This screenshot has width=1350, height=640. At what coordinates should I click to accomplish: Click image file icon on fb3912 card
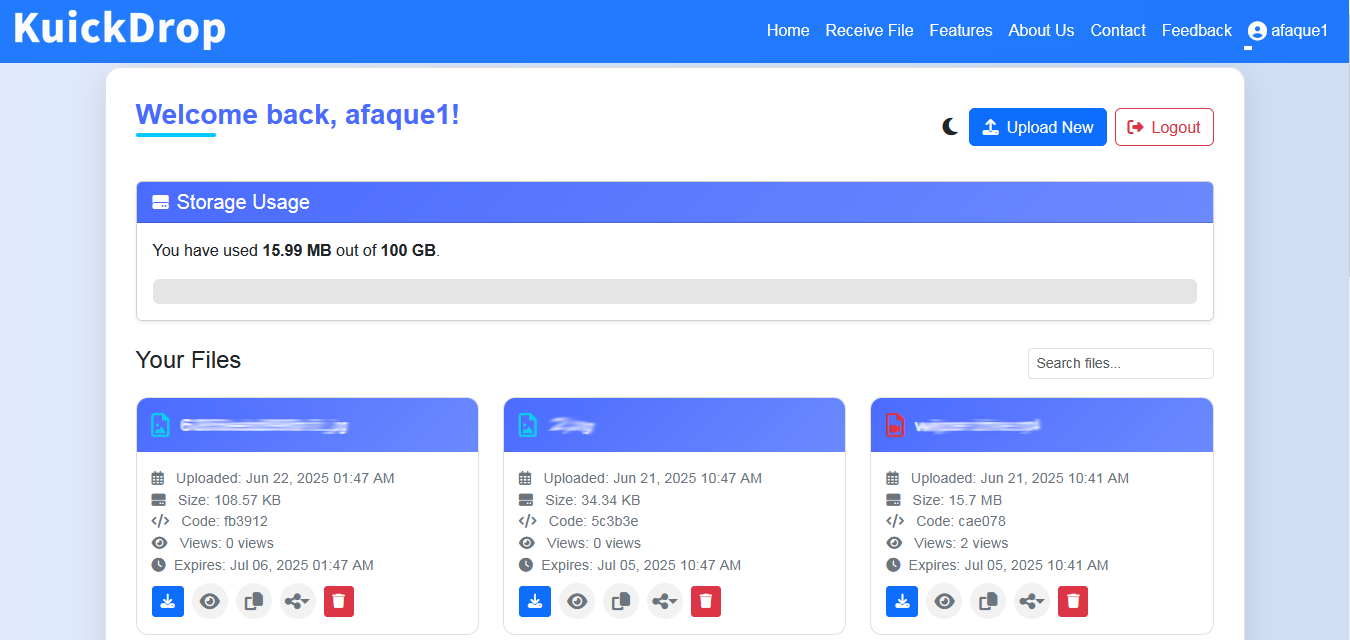(160, 425)
